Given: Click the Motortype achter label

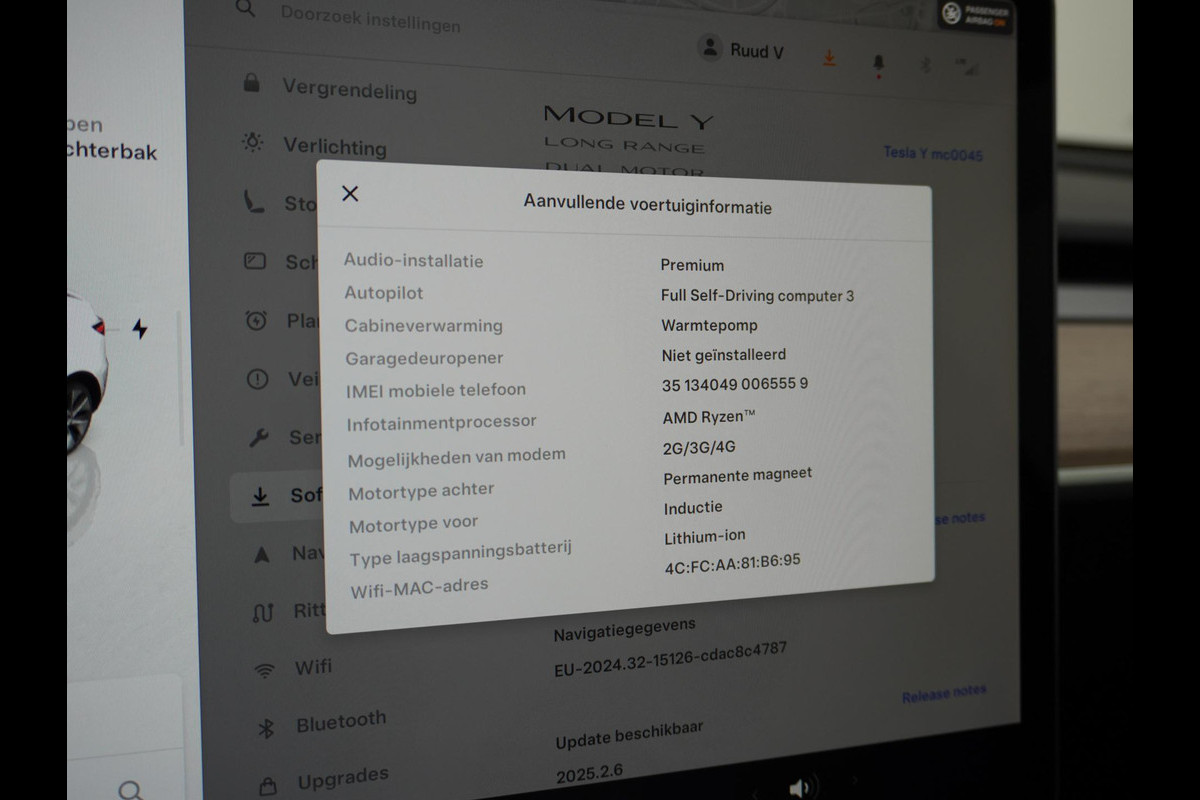Looking at the screenshot, I should 421,491.
